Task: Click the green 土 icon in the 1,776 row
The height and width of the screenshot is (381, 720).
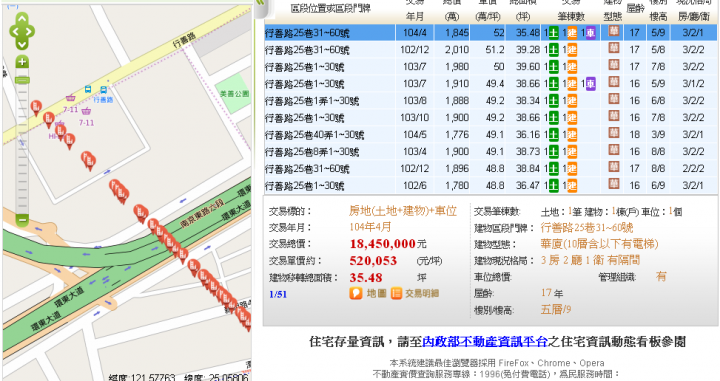Action: click(554, 134)
